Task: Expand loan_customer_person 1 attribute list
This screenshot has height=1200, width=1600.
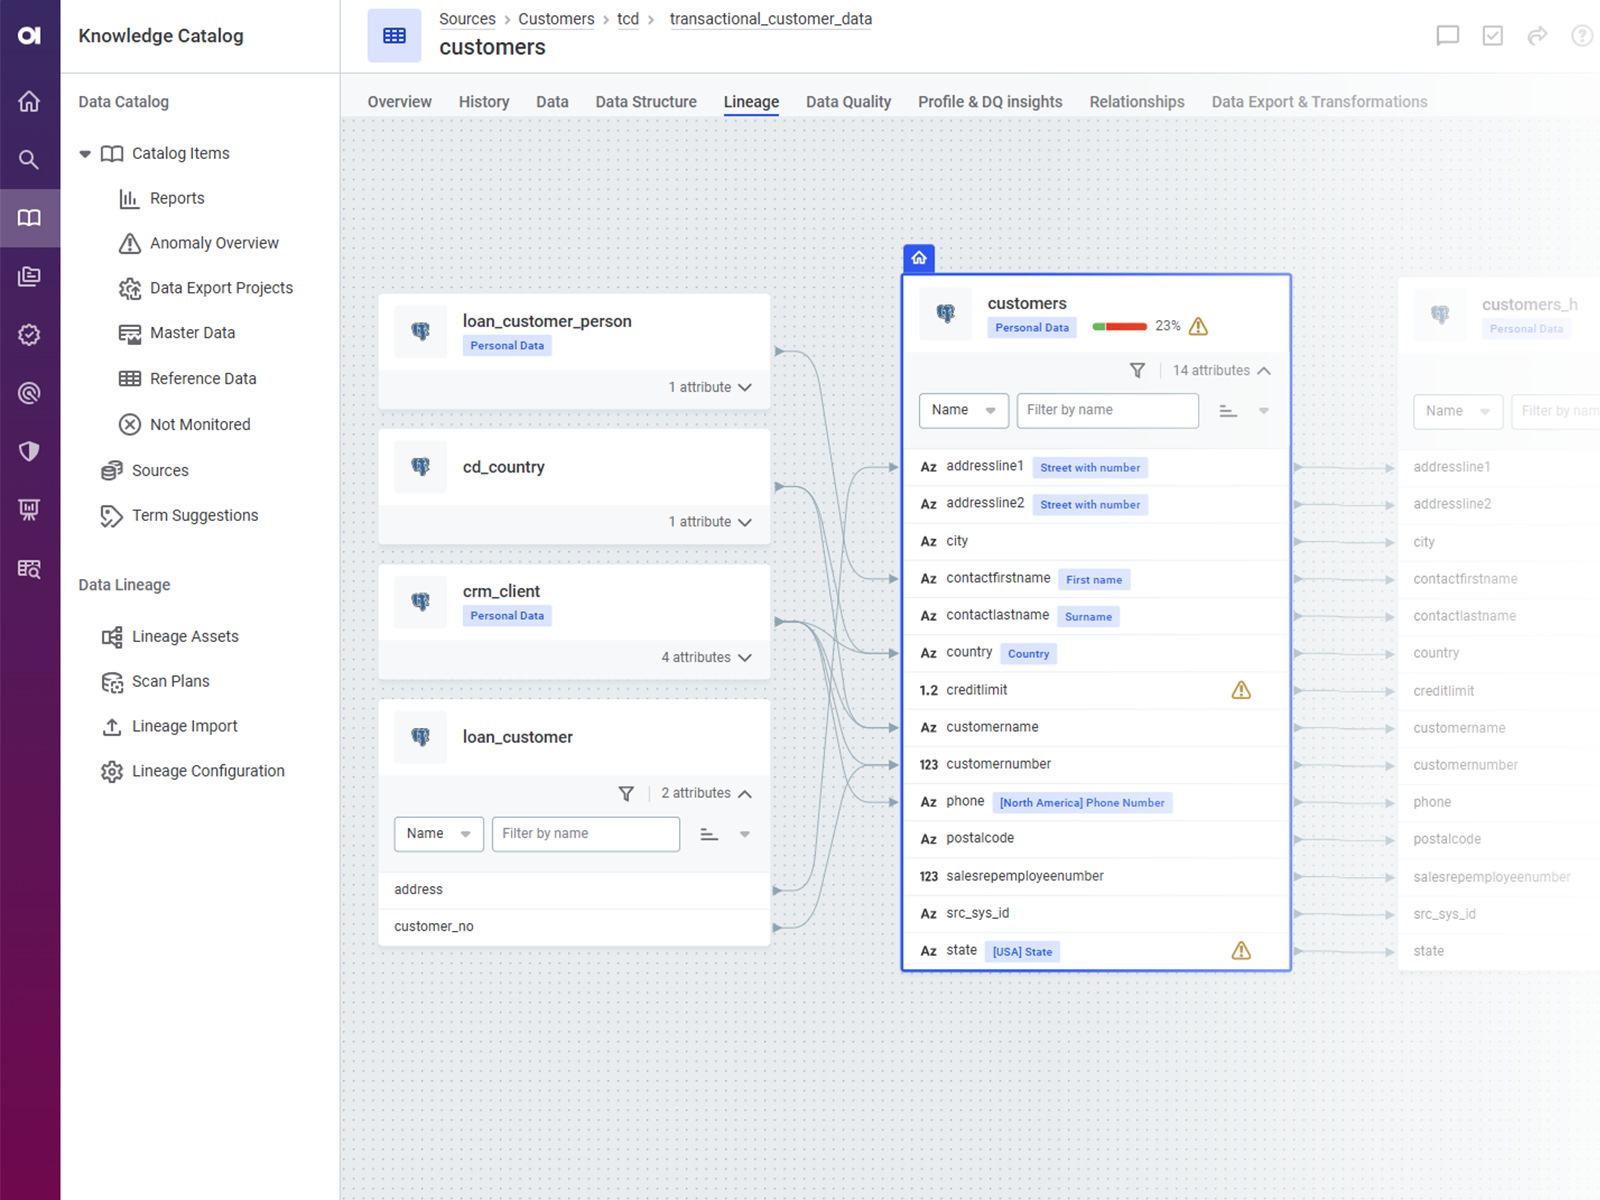Action: tap(710, 387)
